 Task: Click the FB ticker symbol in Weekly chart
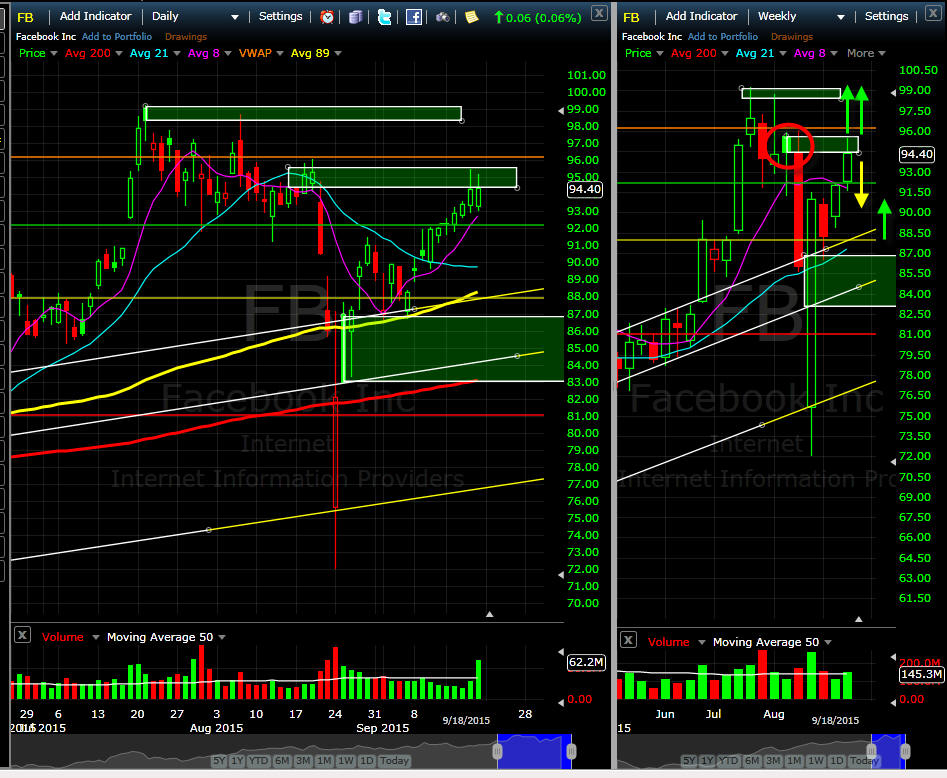pos(631,17)
